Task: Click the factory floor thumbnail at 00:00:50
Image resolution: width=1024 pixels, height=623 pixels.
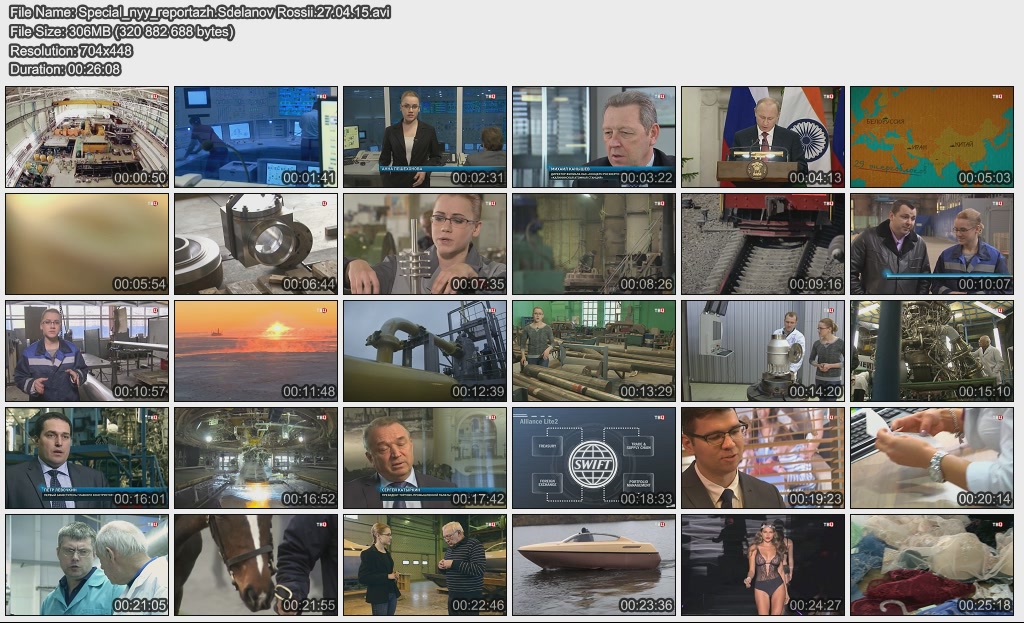Action: click(87, 137)
